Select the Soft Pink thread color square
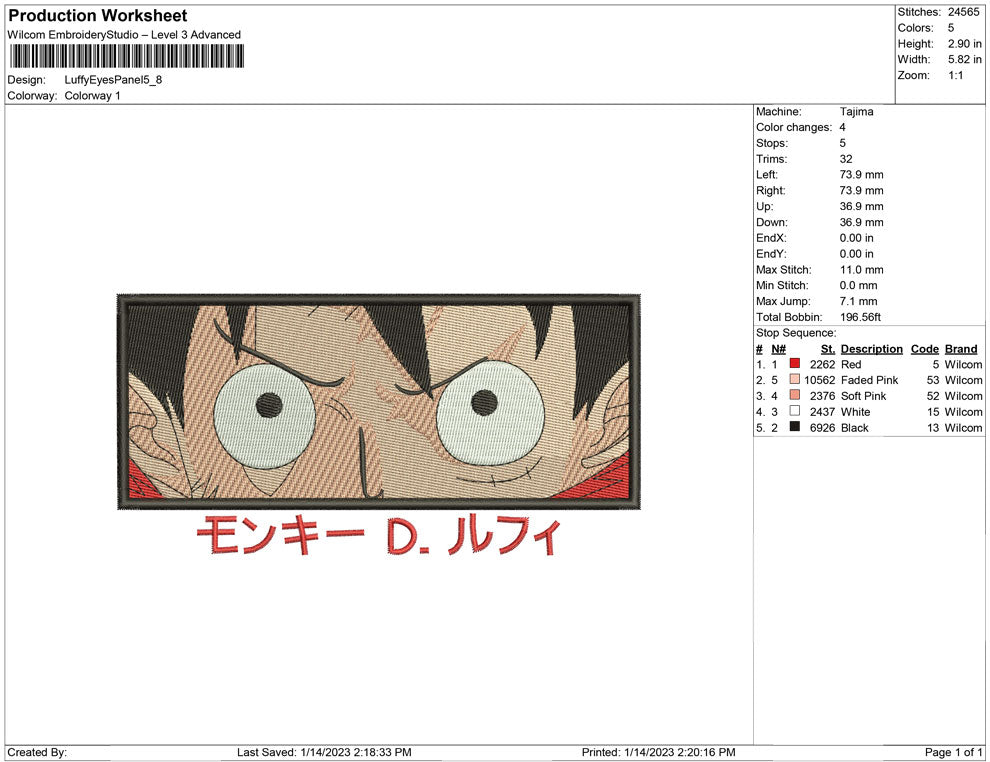The width and height of the screenshot is (990, 762). [x=795, y=396]
